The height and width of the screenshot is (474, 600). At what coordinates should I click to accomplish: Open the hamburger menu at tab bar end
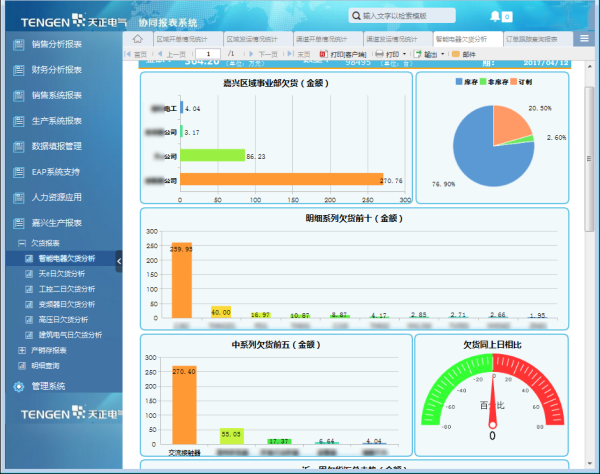[584, 38]
